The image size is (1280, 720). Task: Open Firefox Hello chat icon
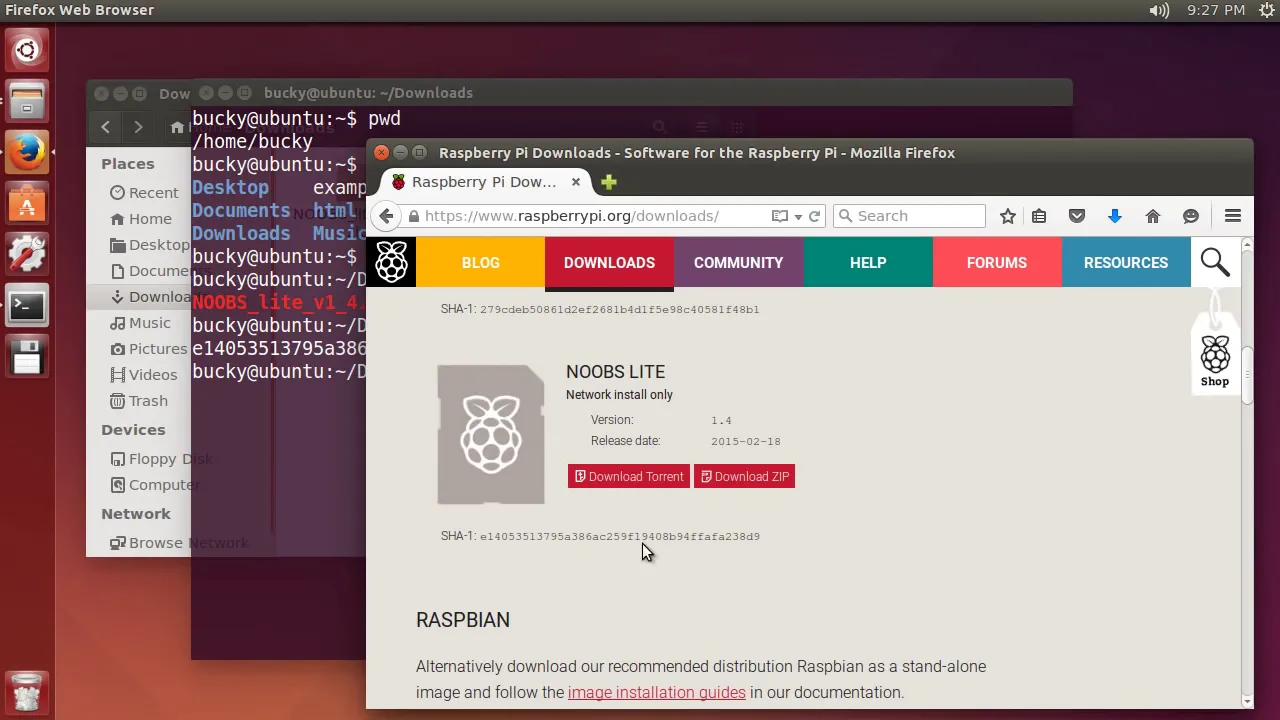tap(1191, 216)
